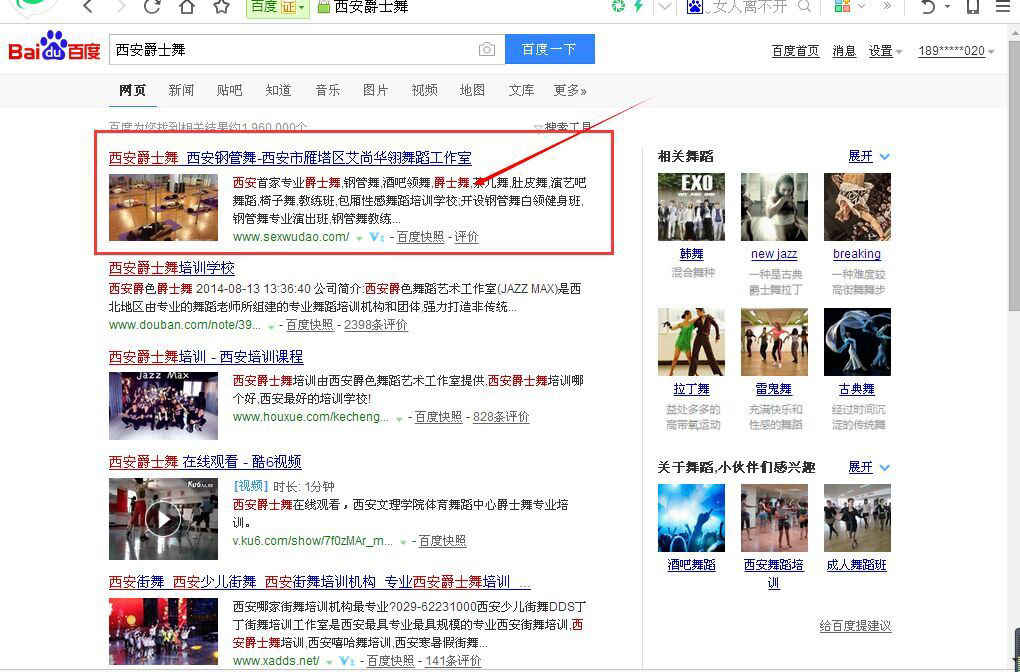Open the 更多» tab menu
Screen dimensions: 1020x672
point(570,90)
